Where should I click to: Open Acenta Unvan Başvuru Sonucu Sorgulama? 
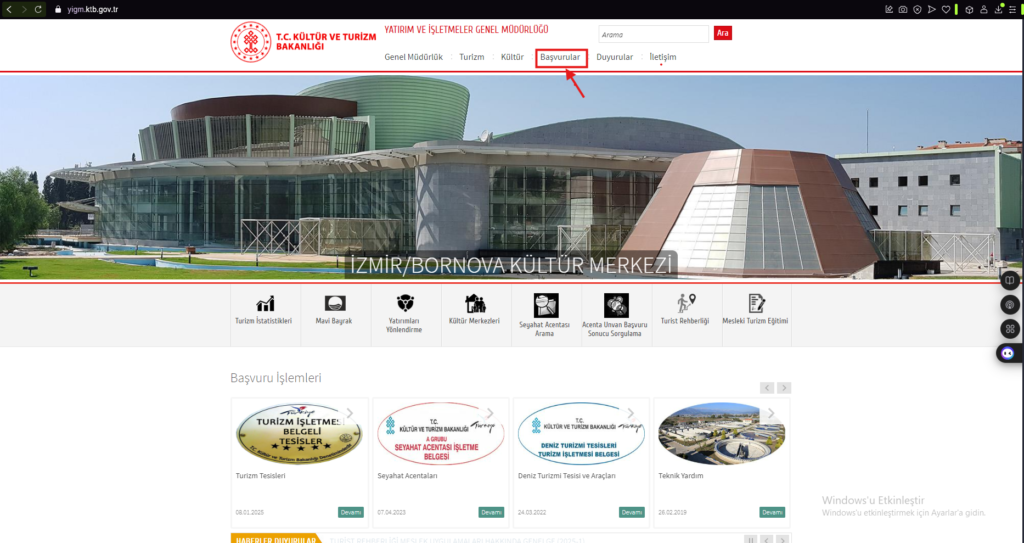click(x=615, y=305)
